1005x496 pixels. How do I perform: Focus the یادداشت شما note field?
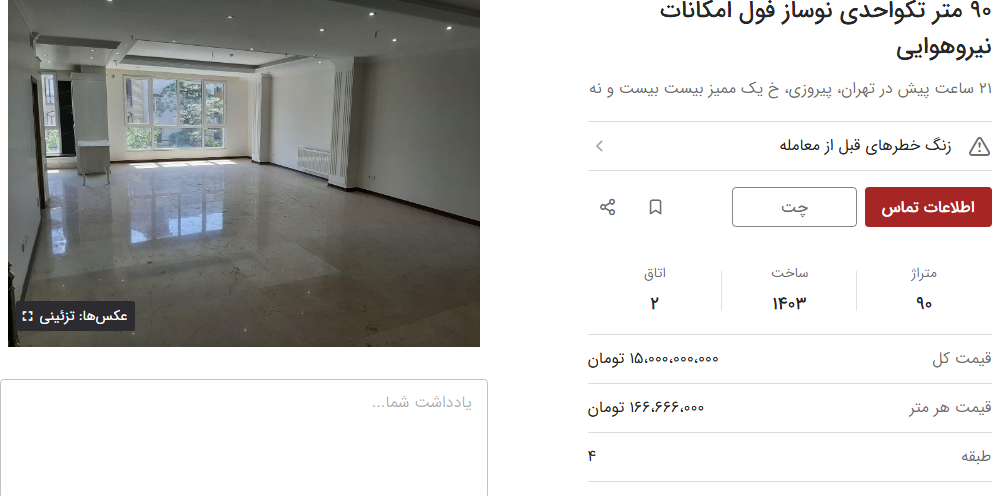click(244, 438)
